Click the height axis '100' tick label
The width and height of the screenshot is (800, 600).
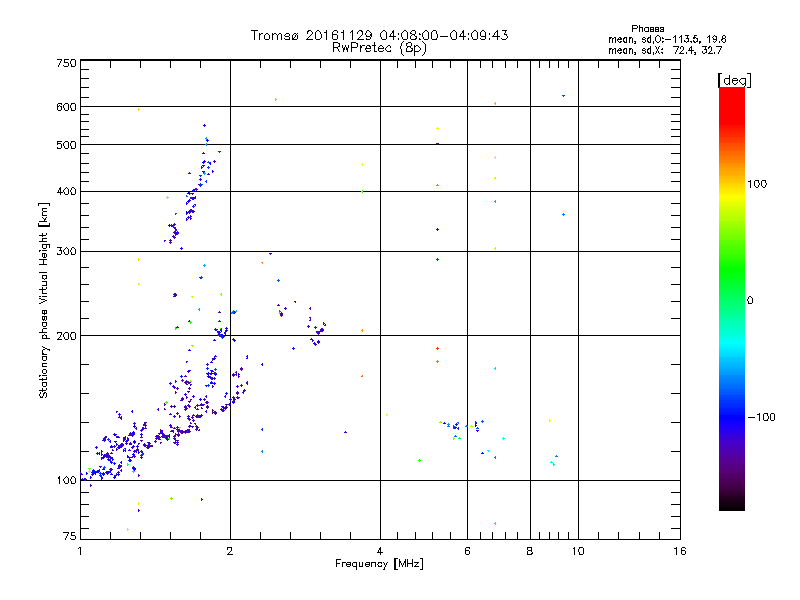(67, 480)
